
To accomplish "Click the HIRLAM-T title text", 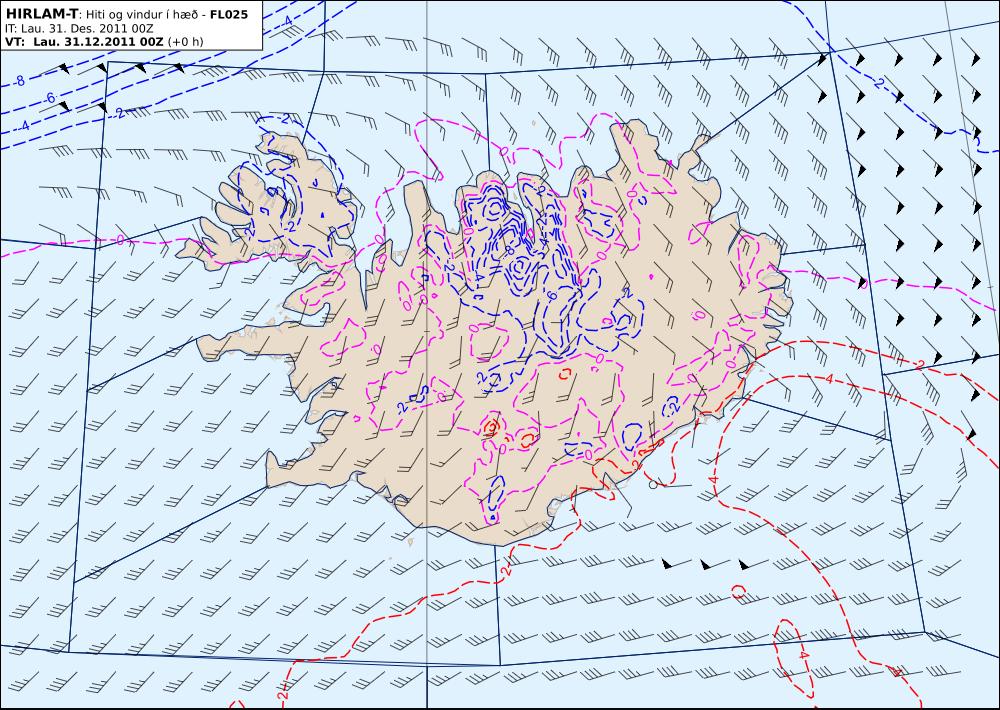I will tap(41, 14).
